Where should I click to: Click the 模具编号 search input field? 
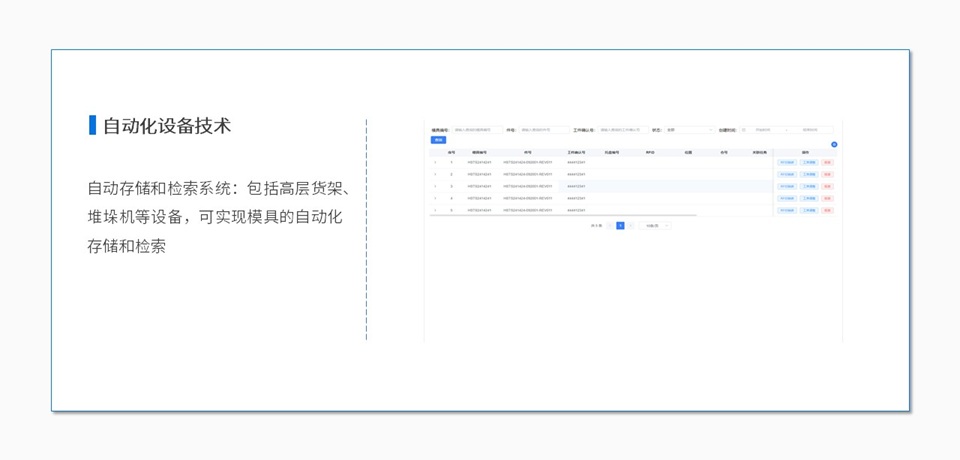click(x=477, y=130)
